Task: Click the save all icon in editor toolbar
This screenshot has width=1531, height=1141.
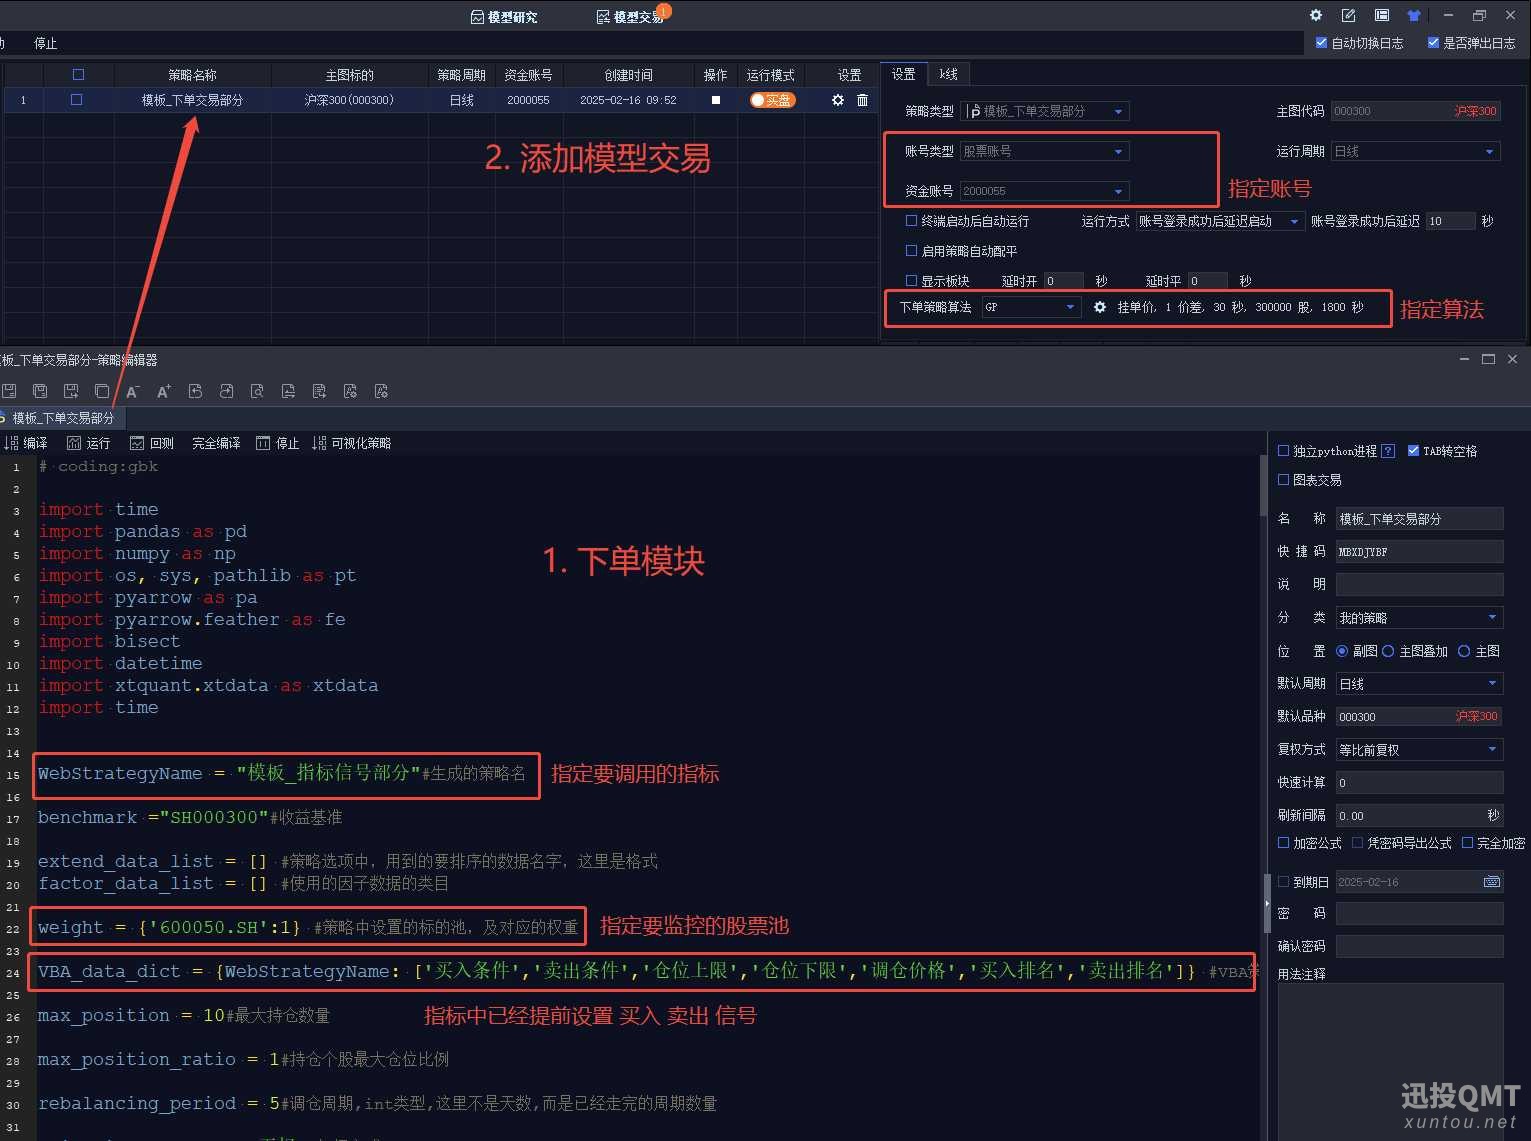Action: tap(40, 391)
